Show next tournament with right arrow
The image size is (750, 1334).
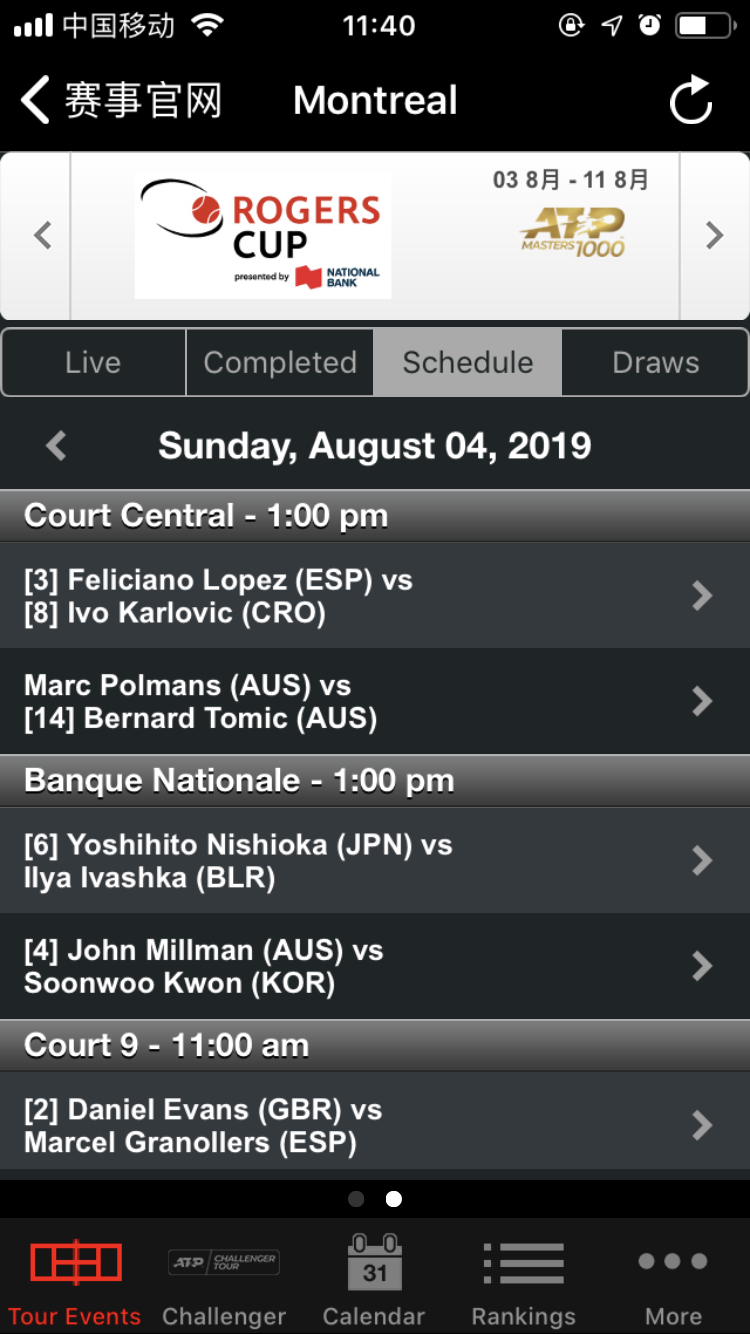[x=714, y=236]
